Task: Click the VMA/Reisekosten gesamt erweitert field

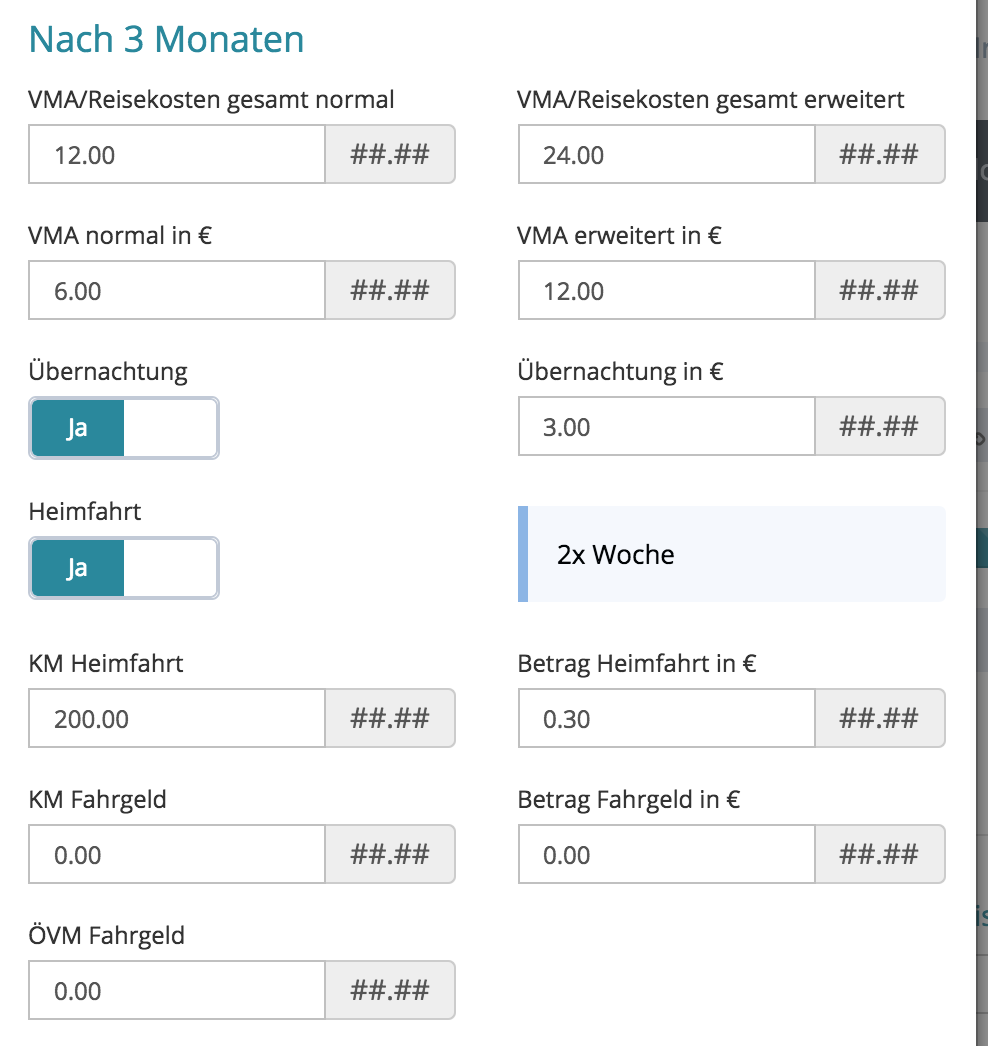Action: pyautogui.click(x=667, y=155)
